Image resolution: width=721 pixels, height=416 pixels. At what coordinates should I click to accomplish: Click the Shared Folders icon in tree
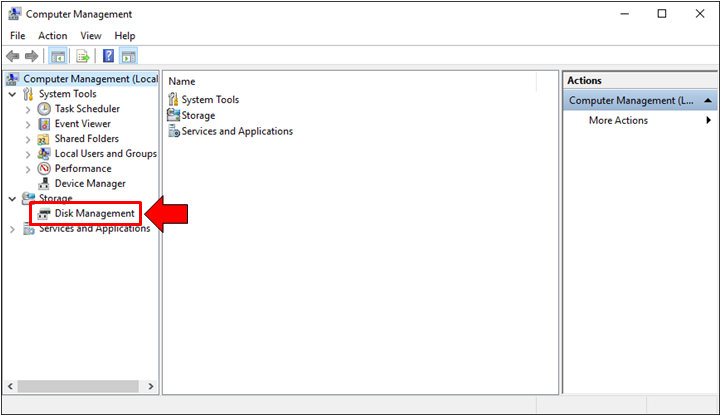[x=43, y=139]
